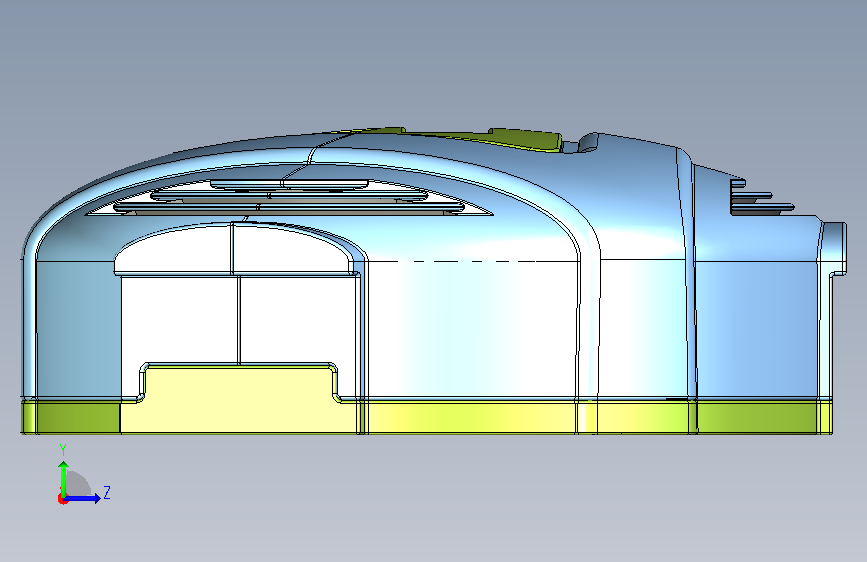Select the three stacked fins at the housing's right end
The width and height of the screenshot is (867, 562).
tap(762, 197)
